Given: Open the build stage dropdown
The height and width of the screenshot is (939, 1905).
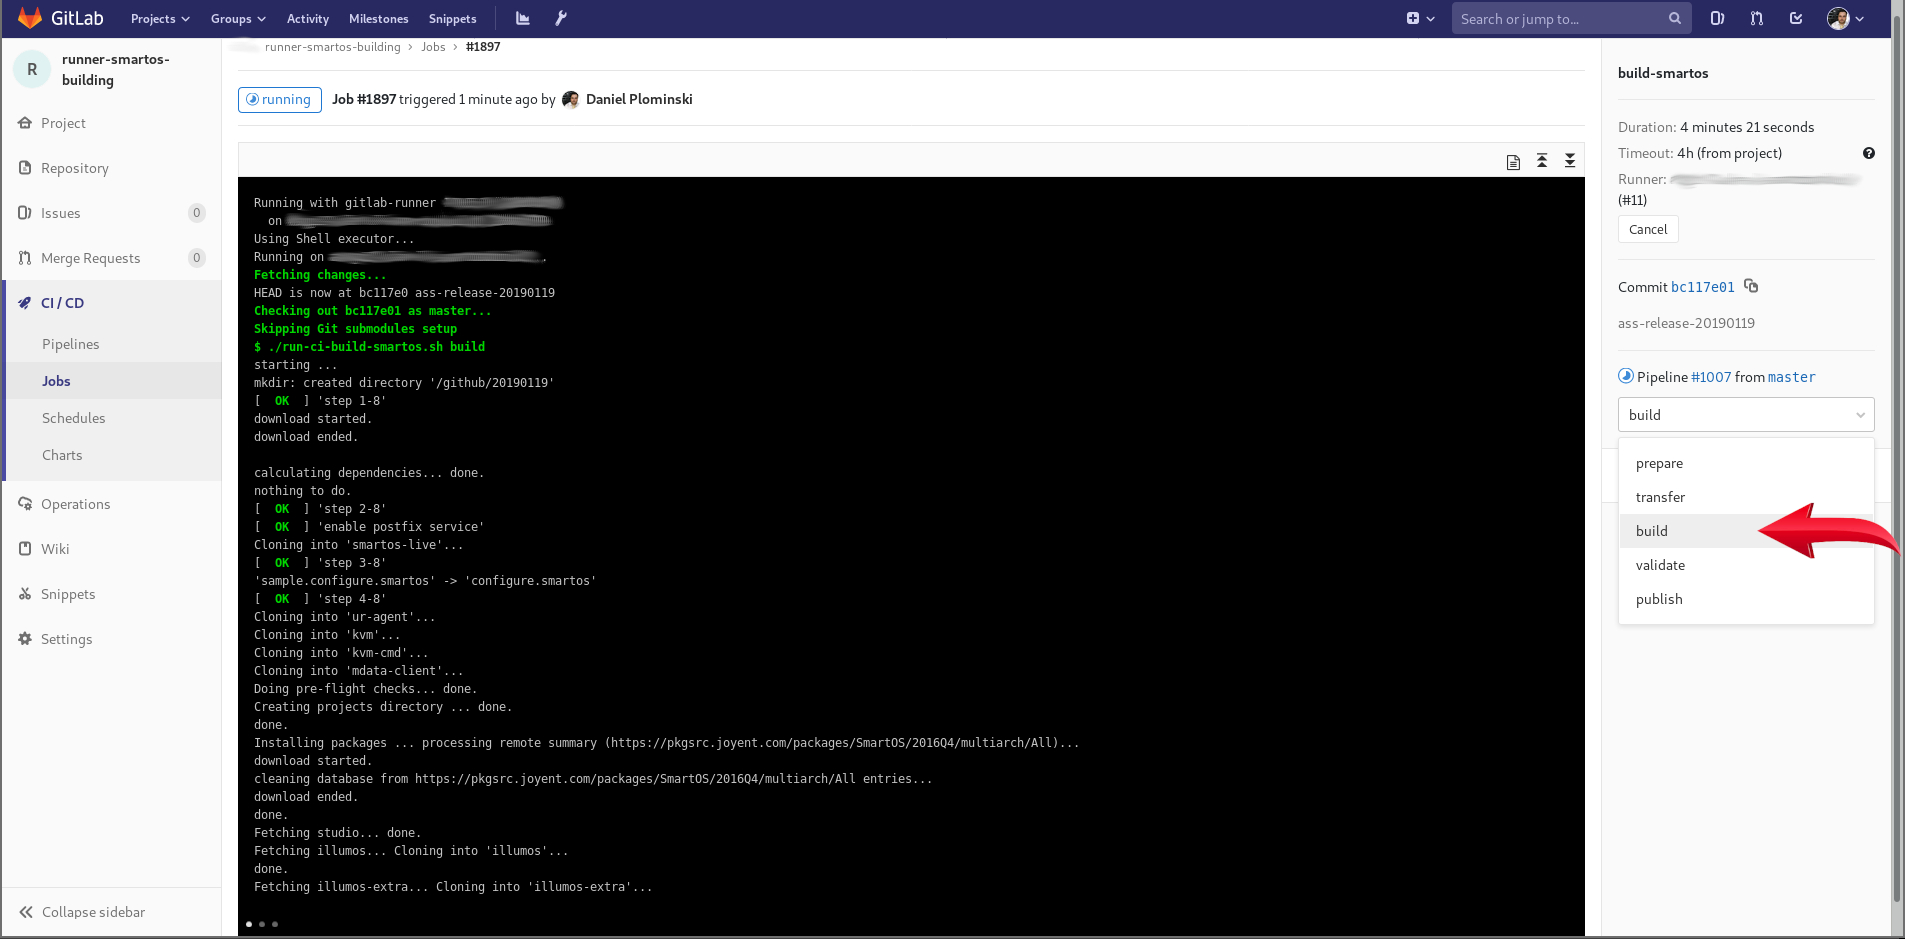Looking at the screenshot, I should pyautogui.click(x=1746, y=415).
